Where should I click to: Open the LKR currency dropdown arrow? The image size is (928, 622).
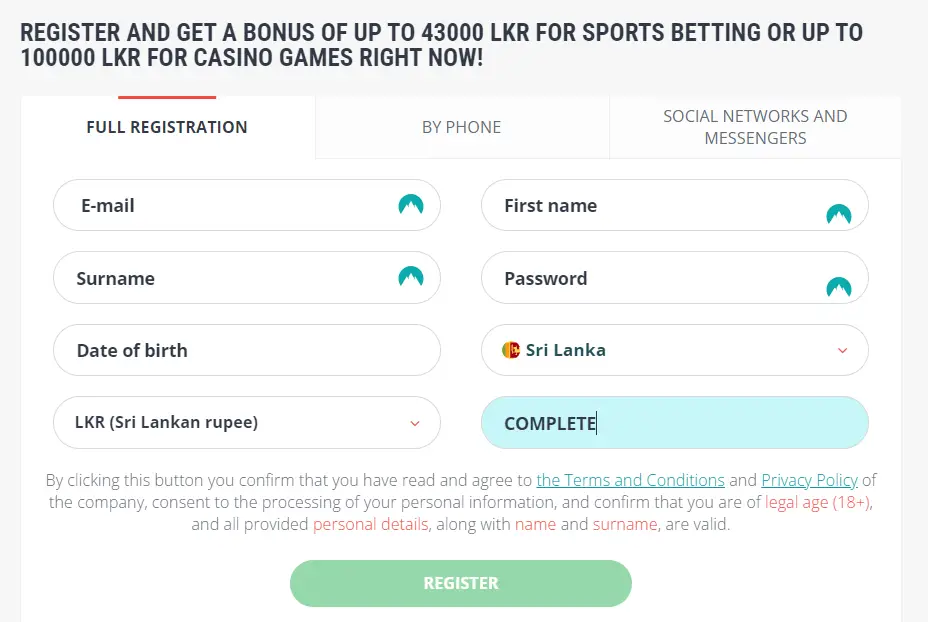(x=415, y=423)
